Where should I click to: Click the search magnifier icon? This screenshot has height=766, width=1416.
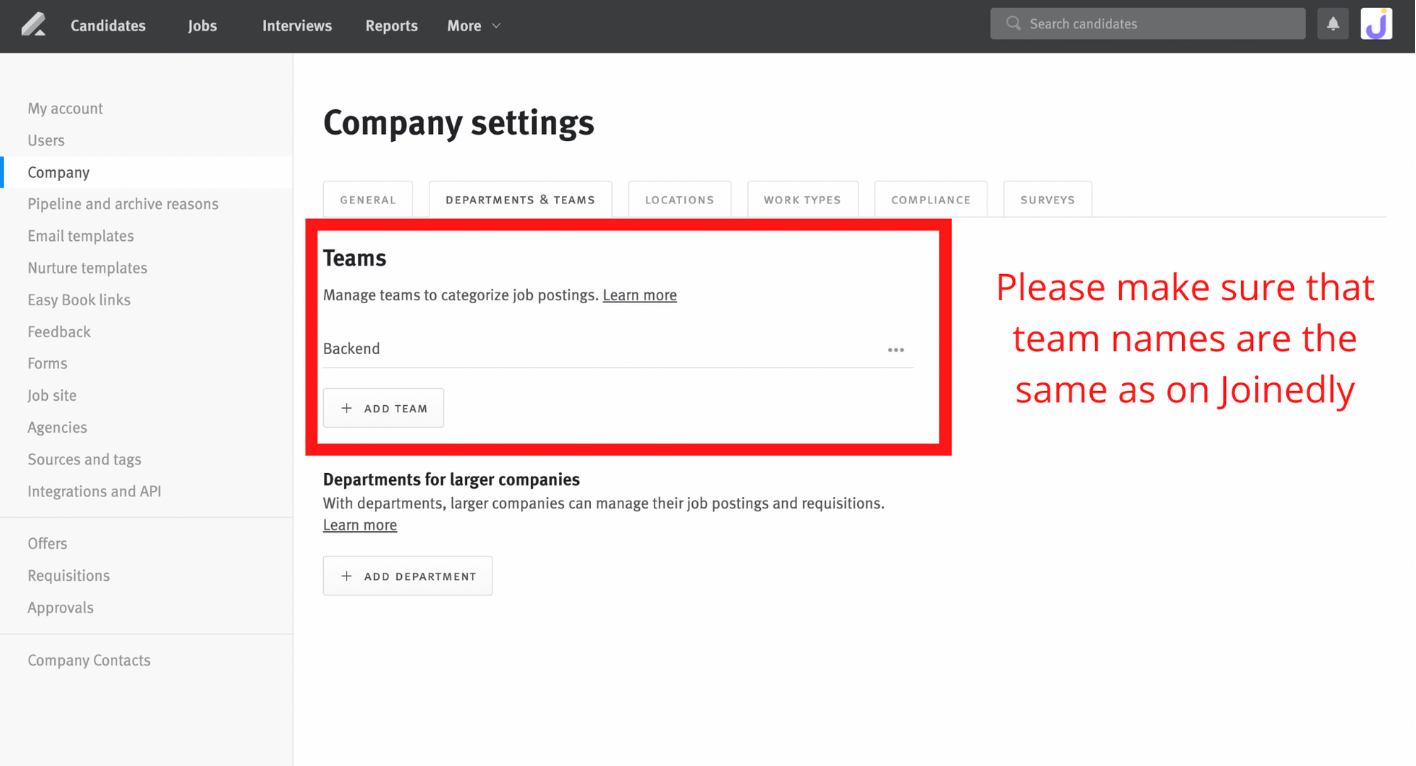click(1013, 23)
